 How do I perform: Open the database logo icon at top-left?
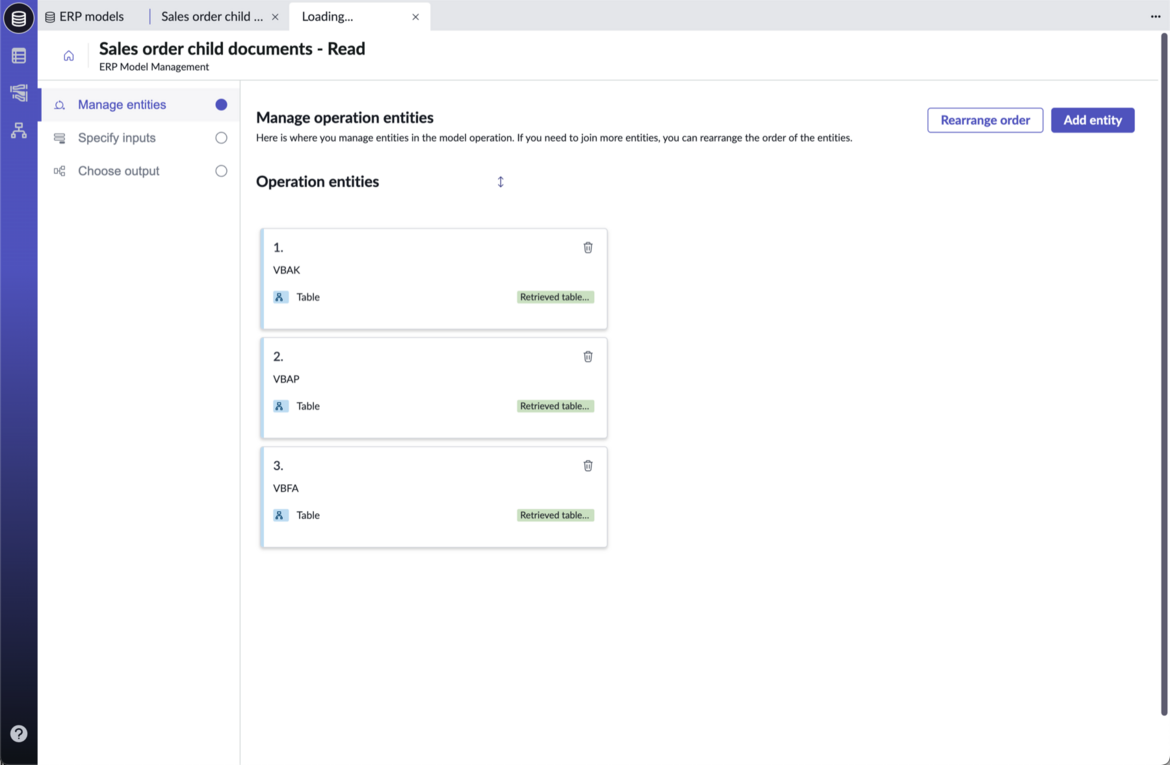click(x=19, y=18)
